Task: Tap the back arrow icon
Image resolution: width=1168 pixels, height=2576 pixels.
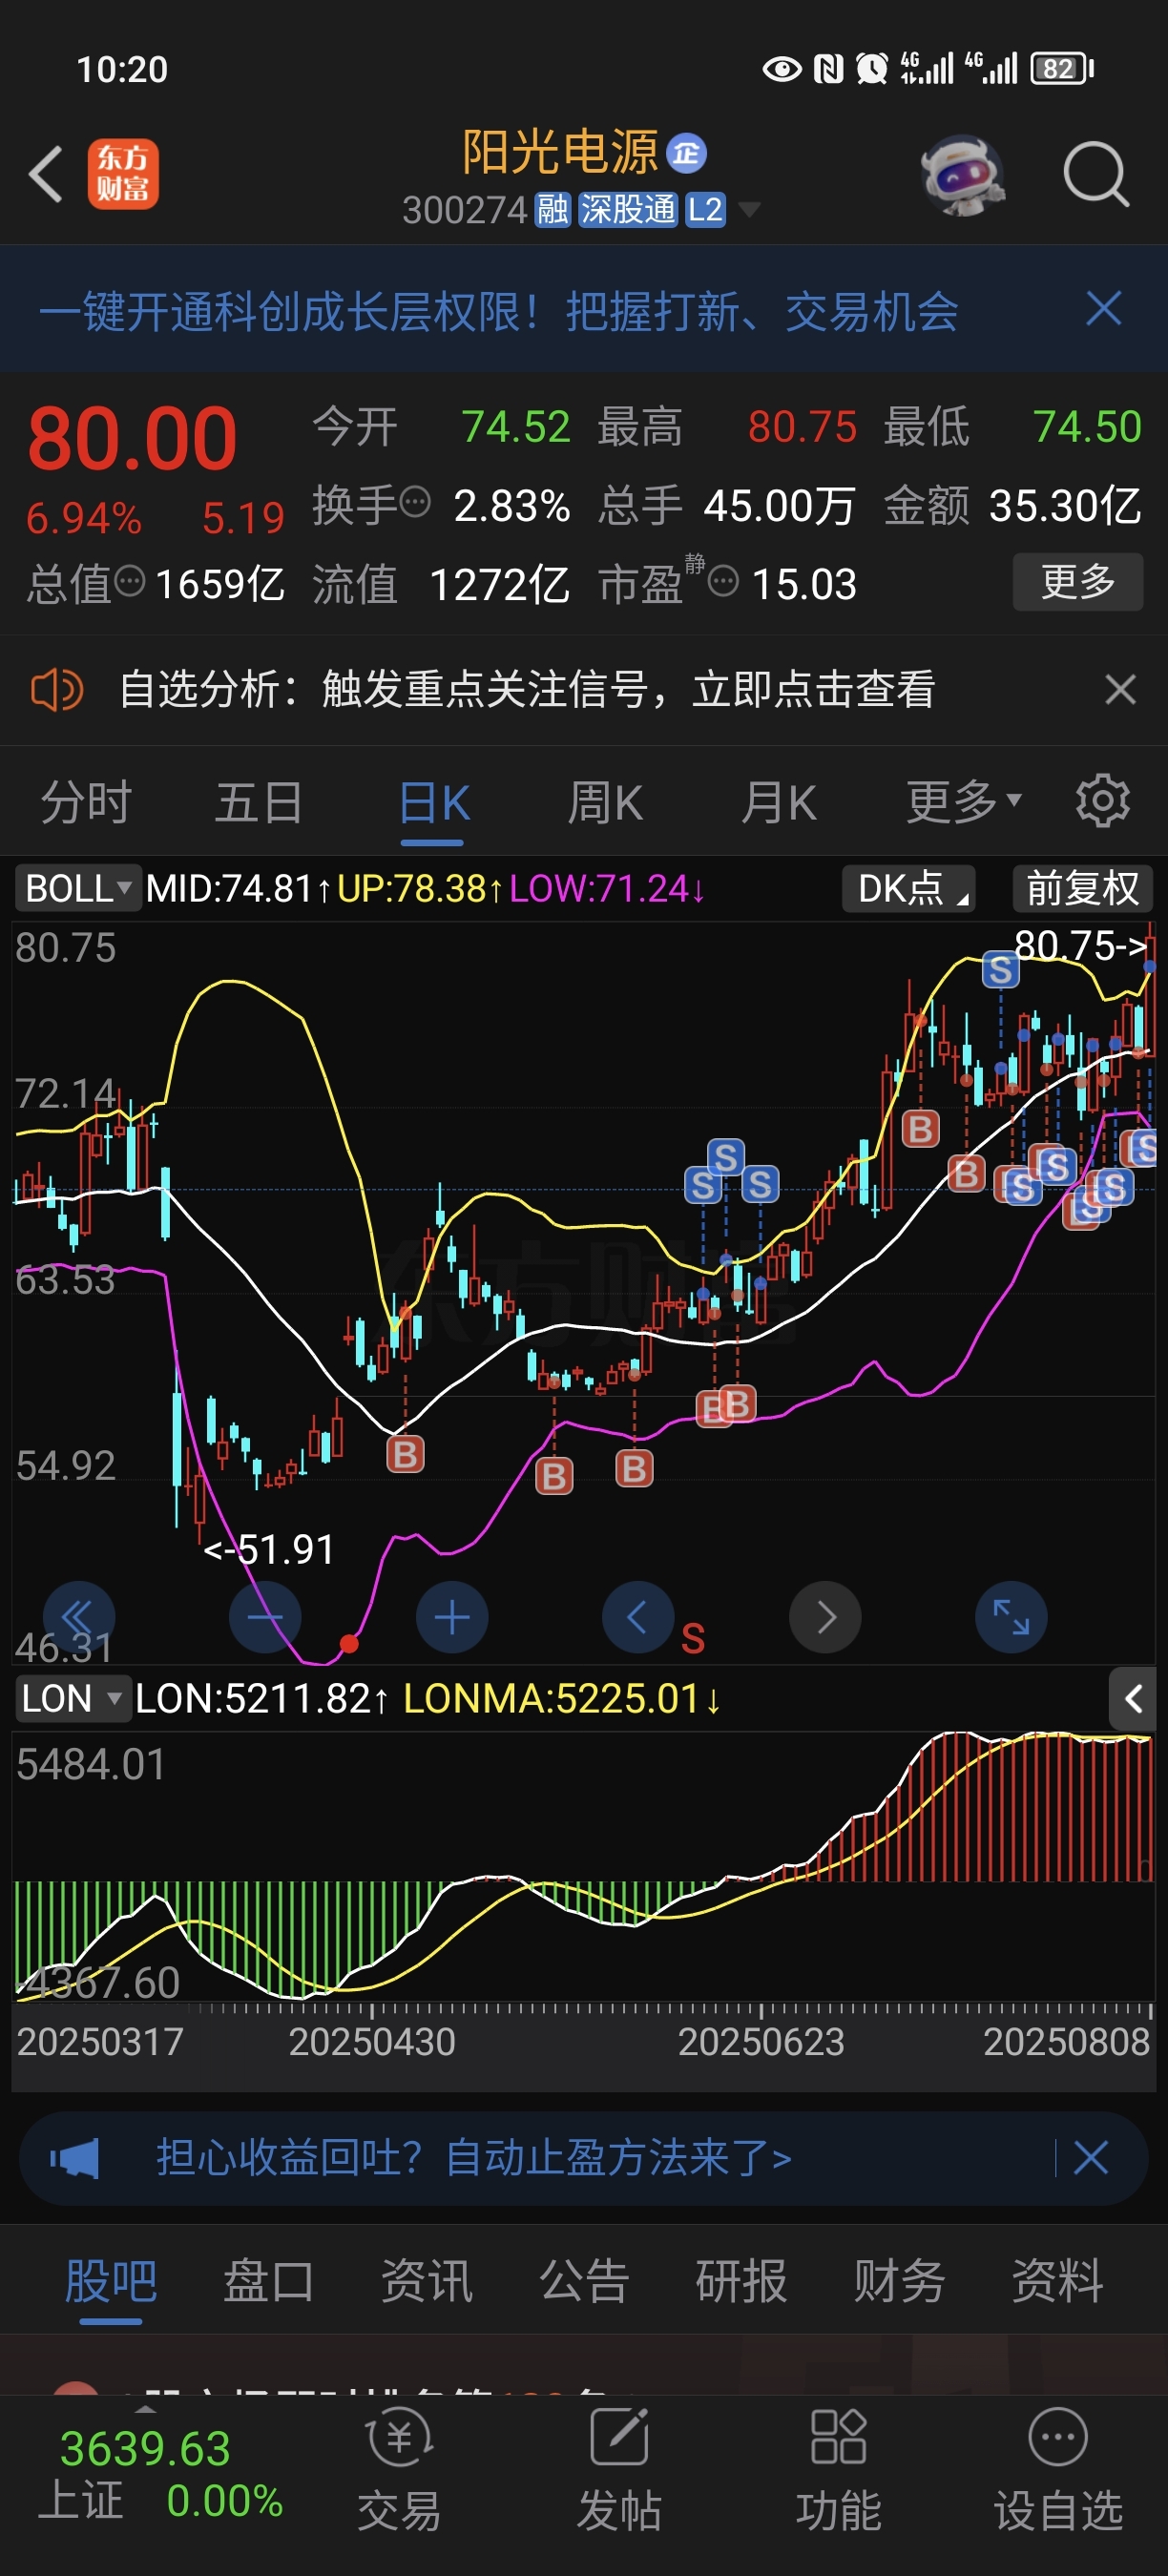Action: tap(46, 174)
